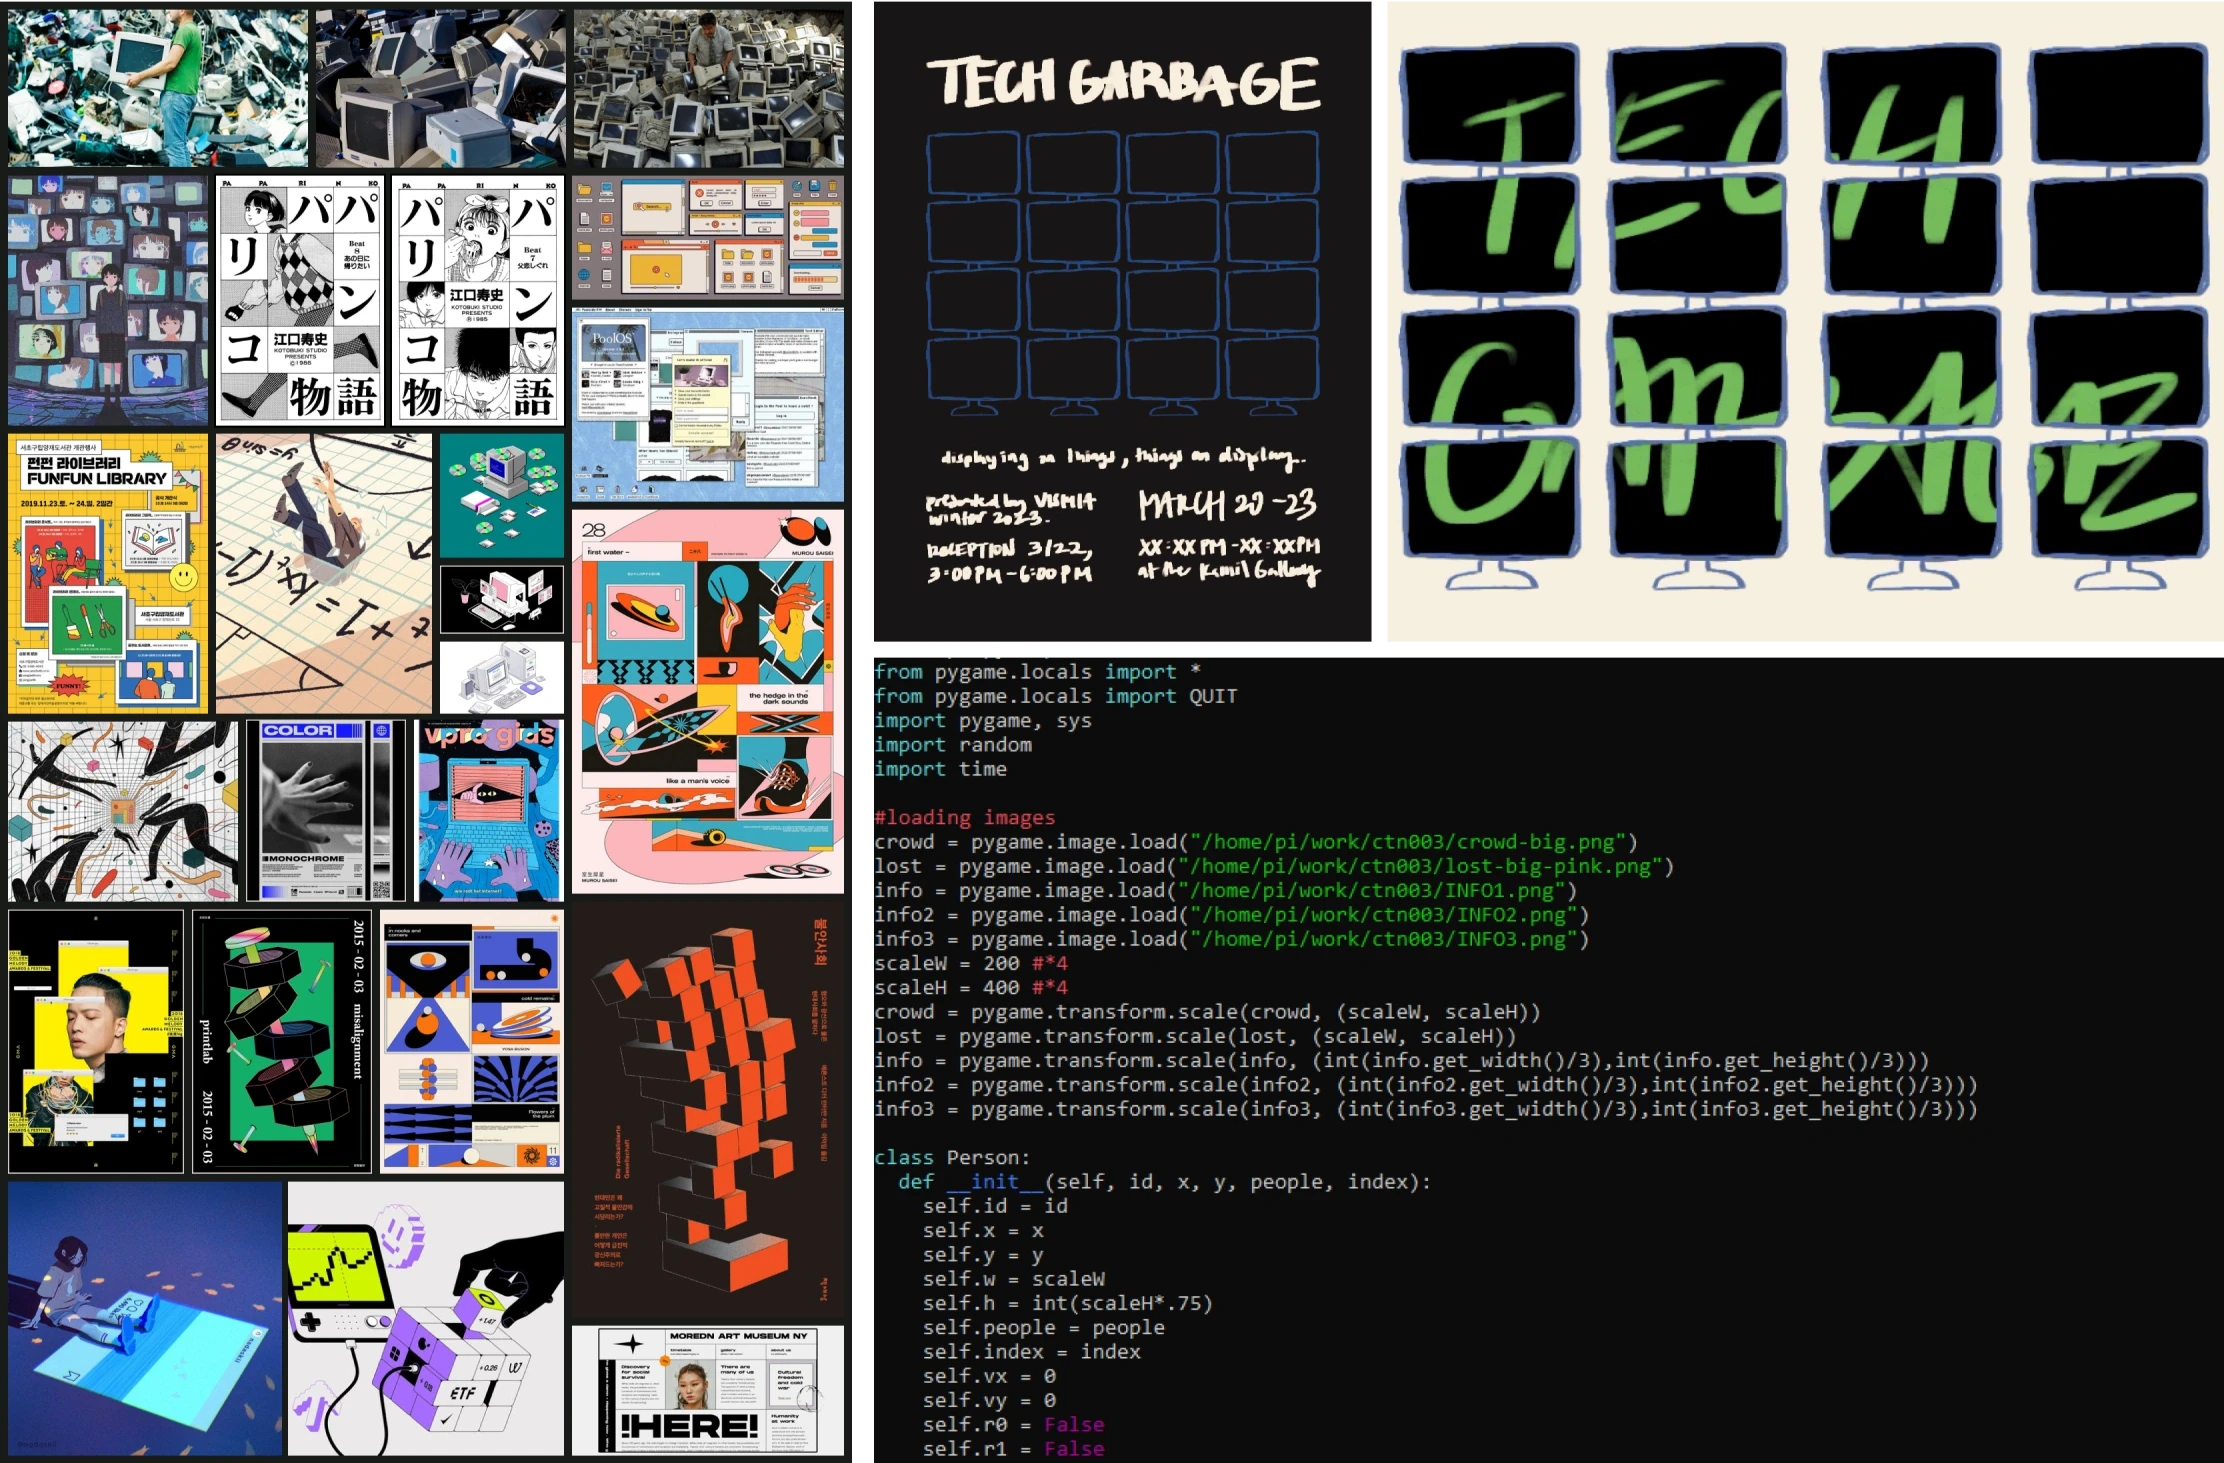The image size is (2224, 1463).
Task: Select the purple cube handheld console illustration
Action: point(425,1318)
